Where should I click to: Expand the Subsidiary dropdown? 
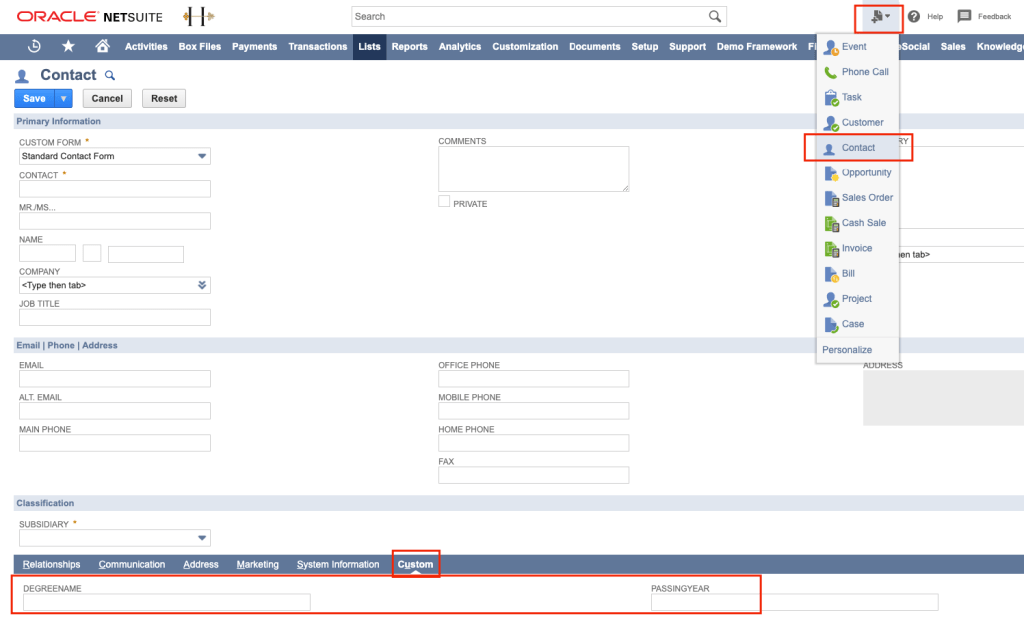(202, 537)
